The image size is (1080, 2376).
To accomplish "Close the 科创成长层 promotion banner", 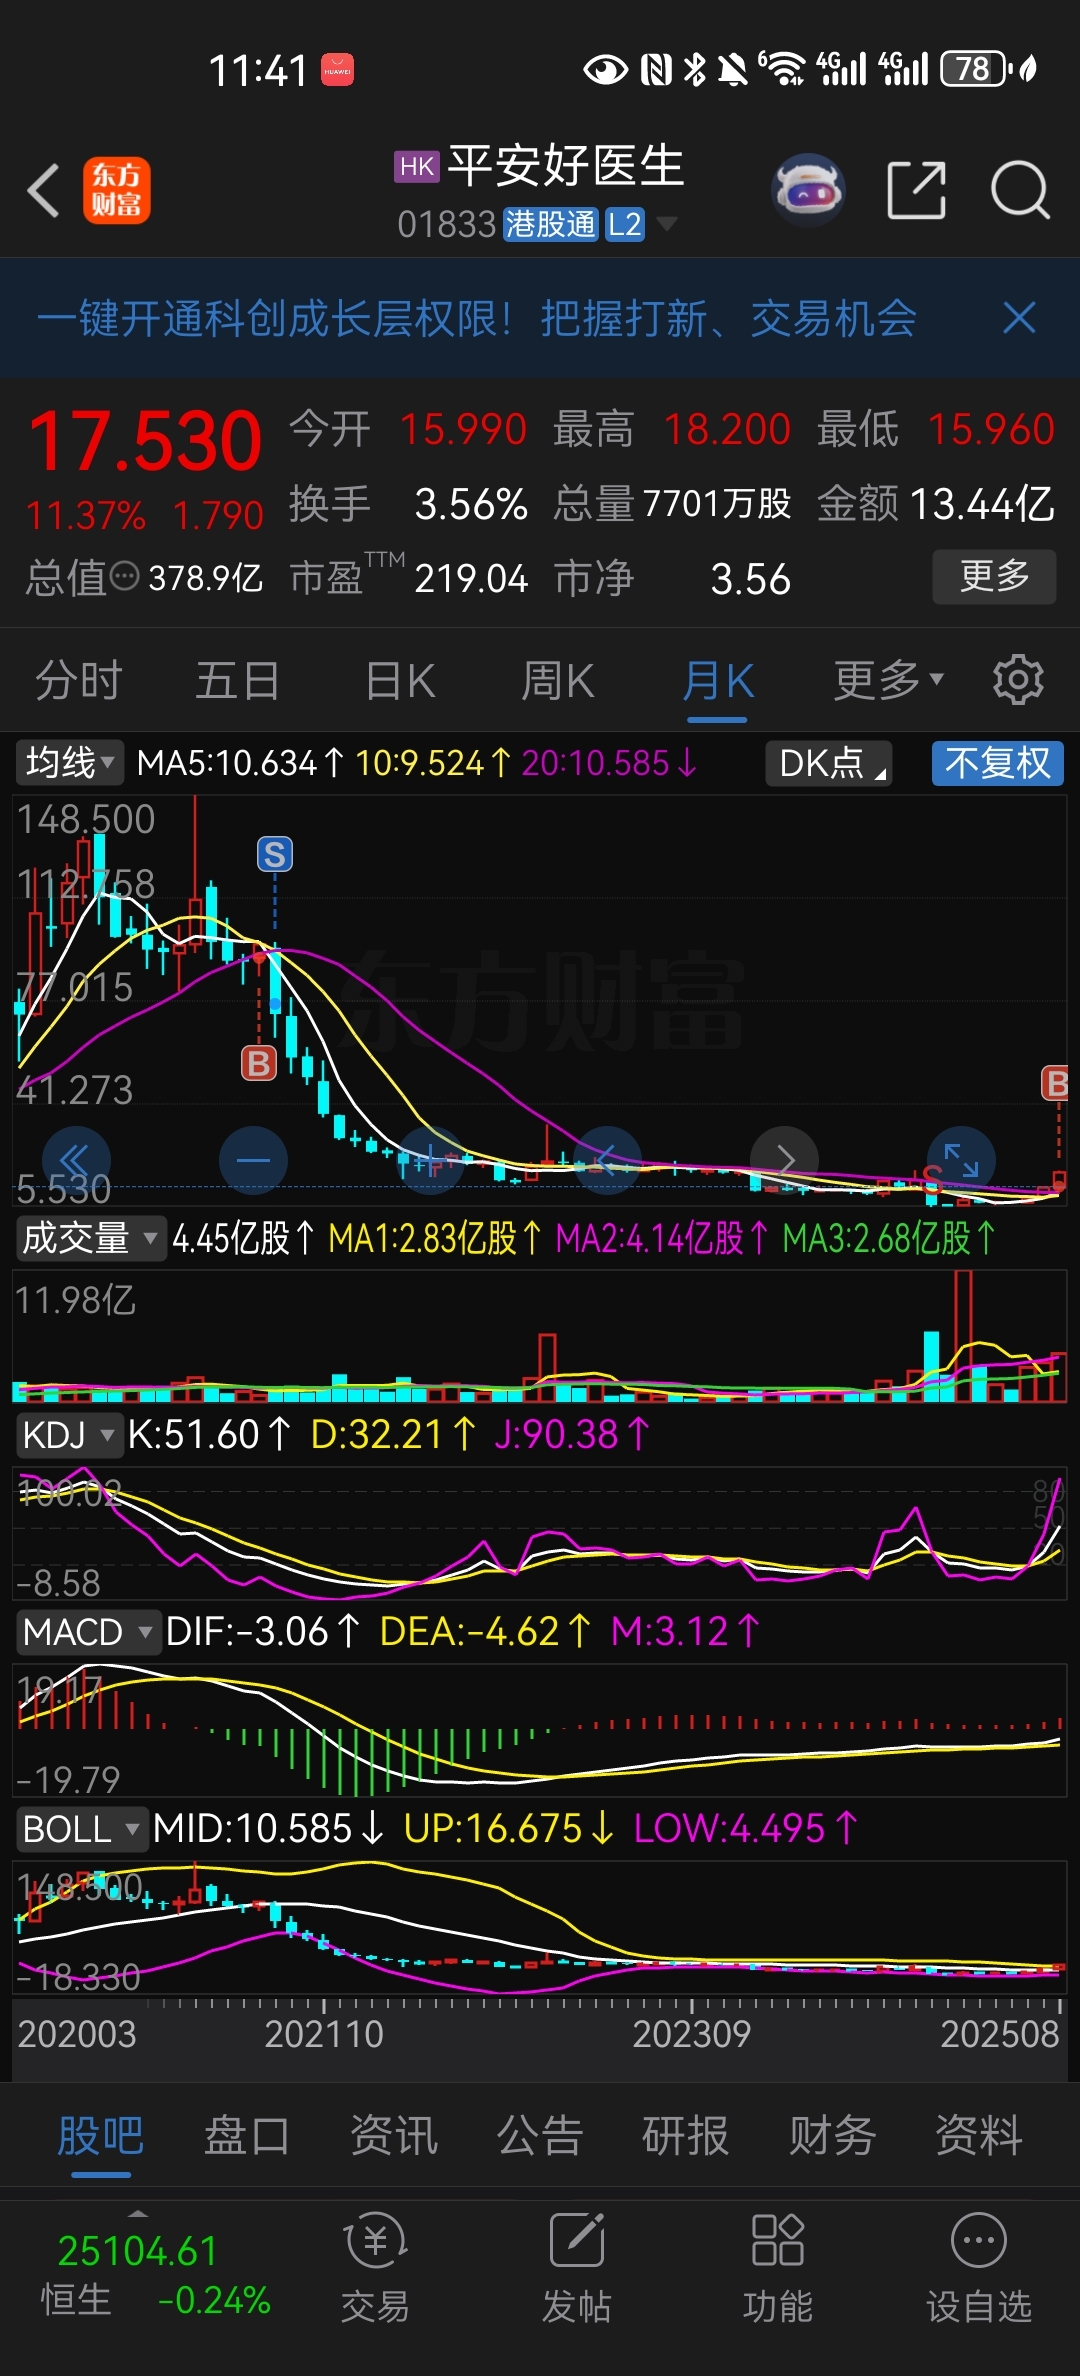I will [x=1019, y=319].
